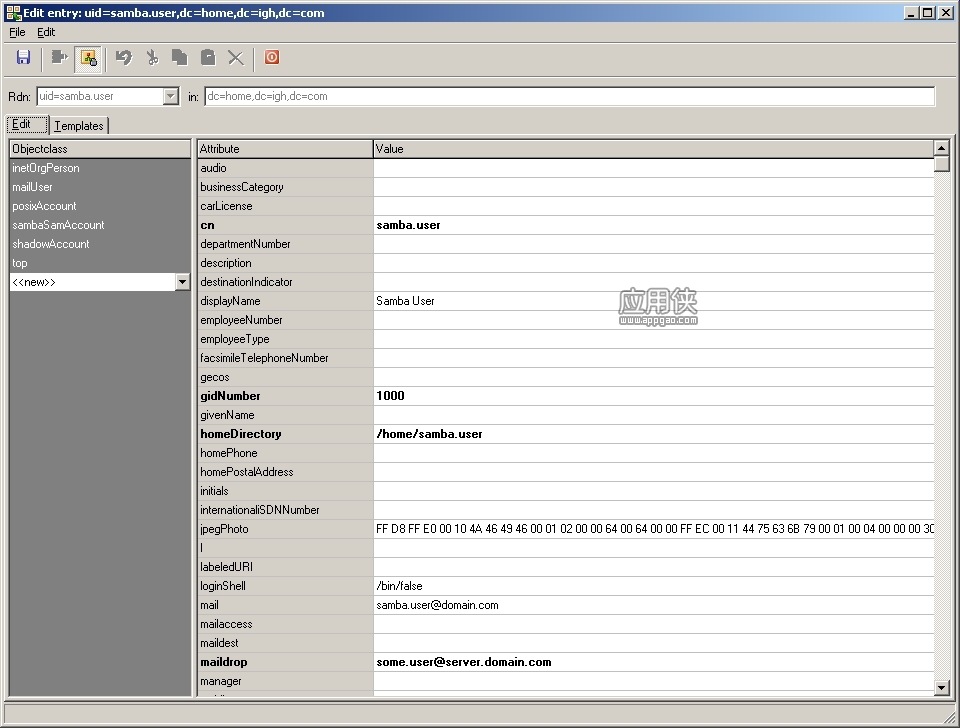Viewport: 960px width, 728px height.
Task: Click the grayed export arrow toolbar icon
Action: tap(59, 58)
